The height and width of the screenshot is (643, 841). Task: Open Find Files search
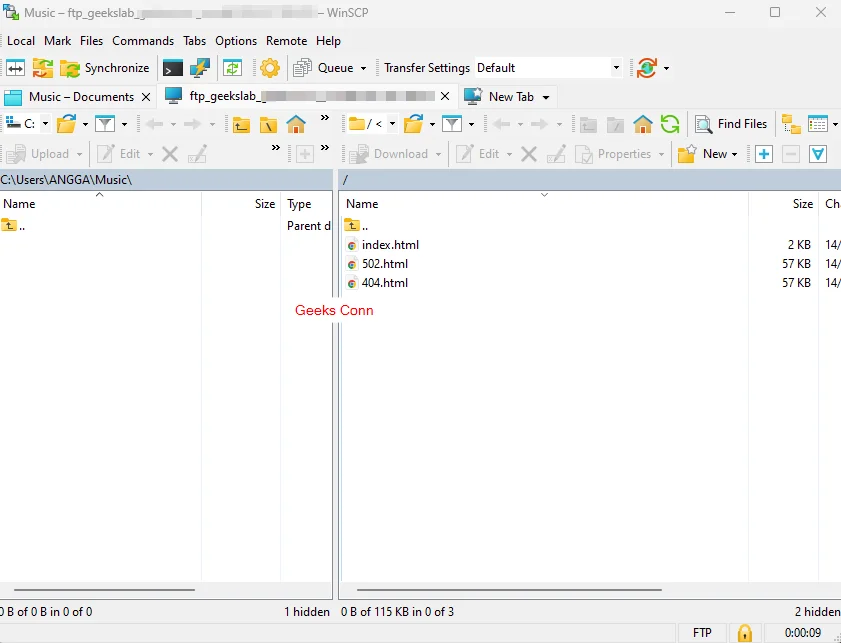pyautogui.click(x=731, y=123)
